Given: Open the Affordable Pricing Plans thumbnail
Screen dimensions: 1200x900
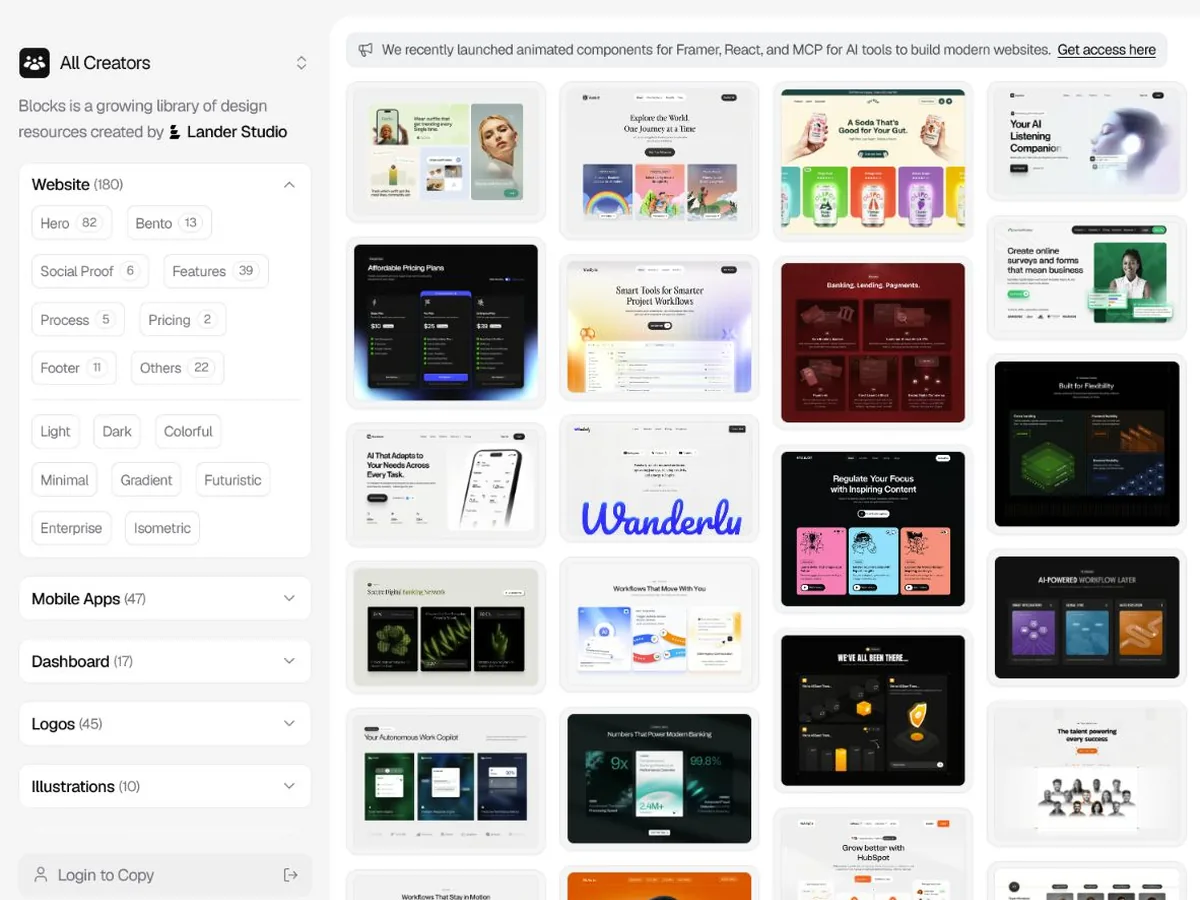Looking at the screenshot, I should (446, 323).
